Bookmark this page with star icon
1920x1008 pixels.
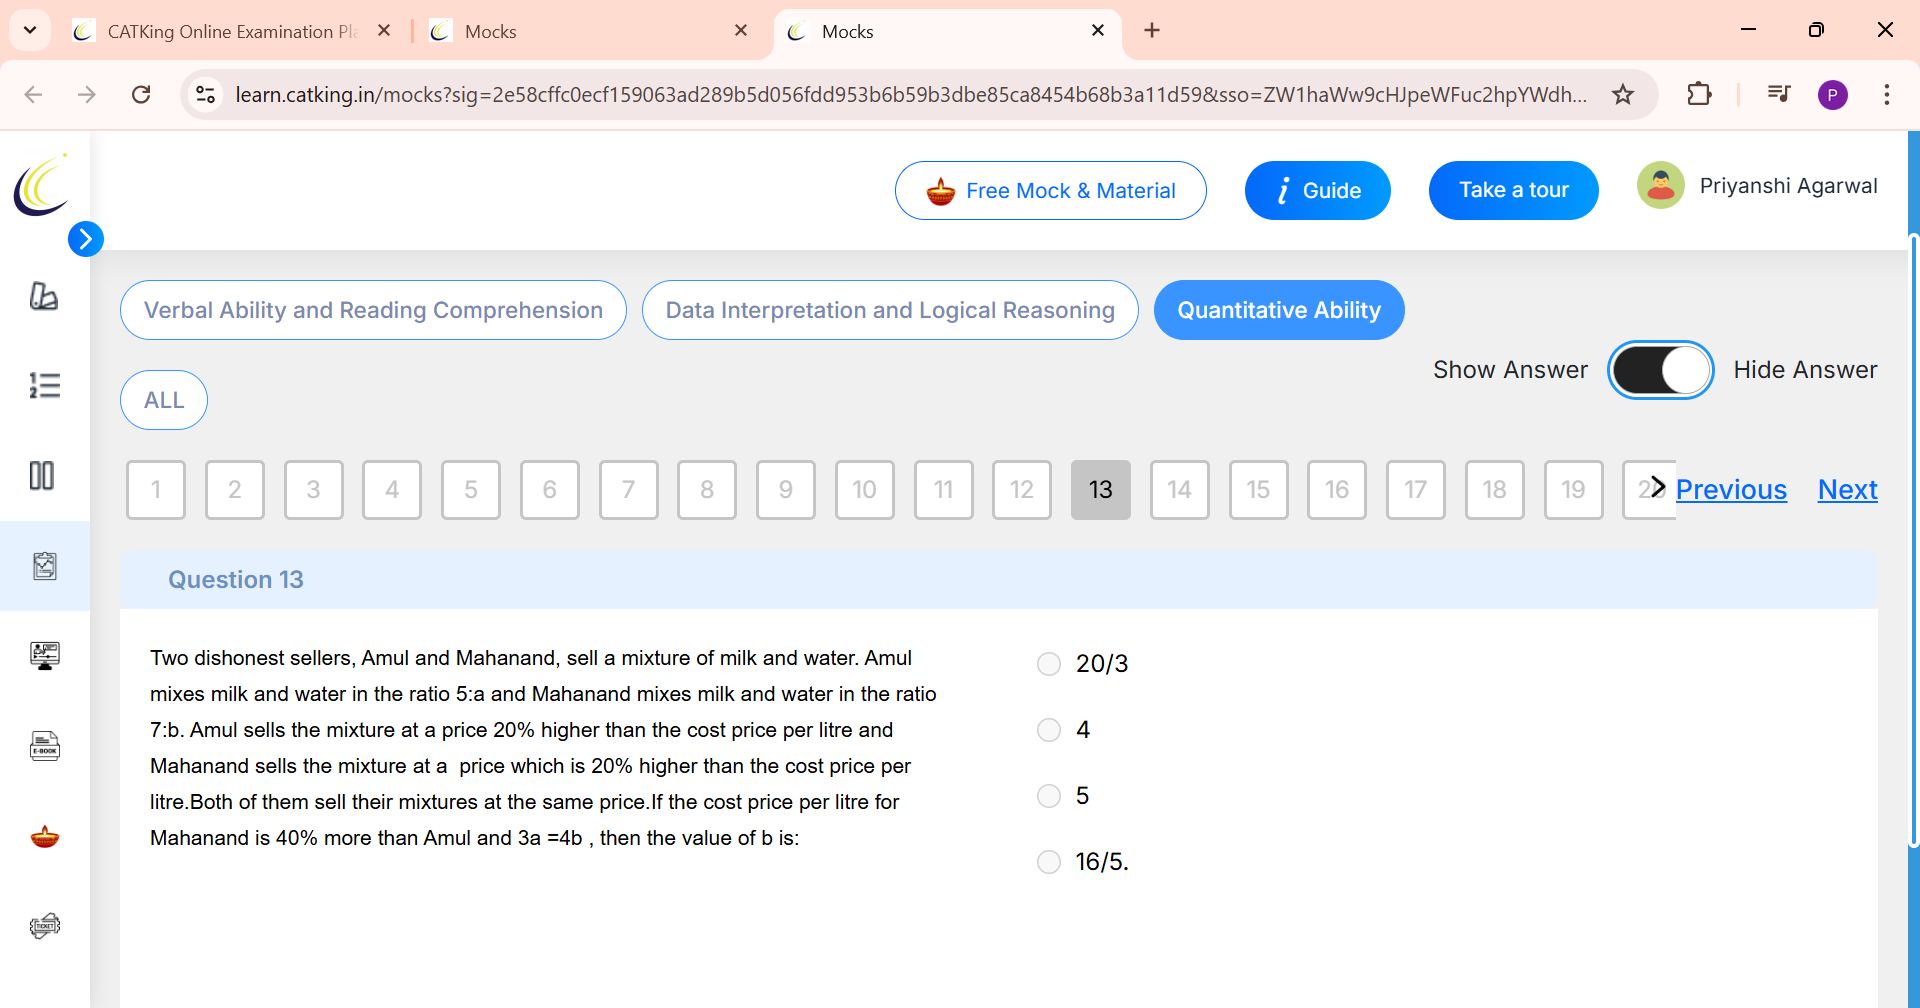point(1623,94)
